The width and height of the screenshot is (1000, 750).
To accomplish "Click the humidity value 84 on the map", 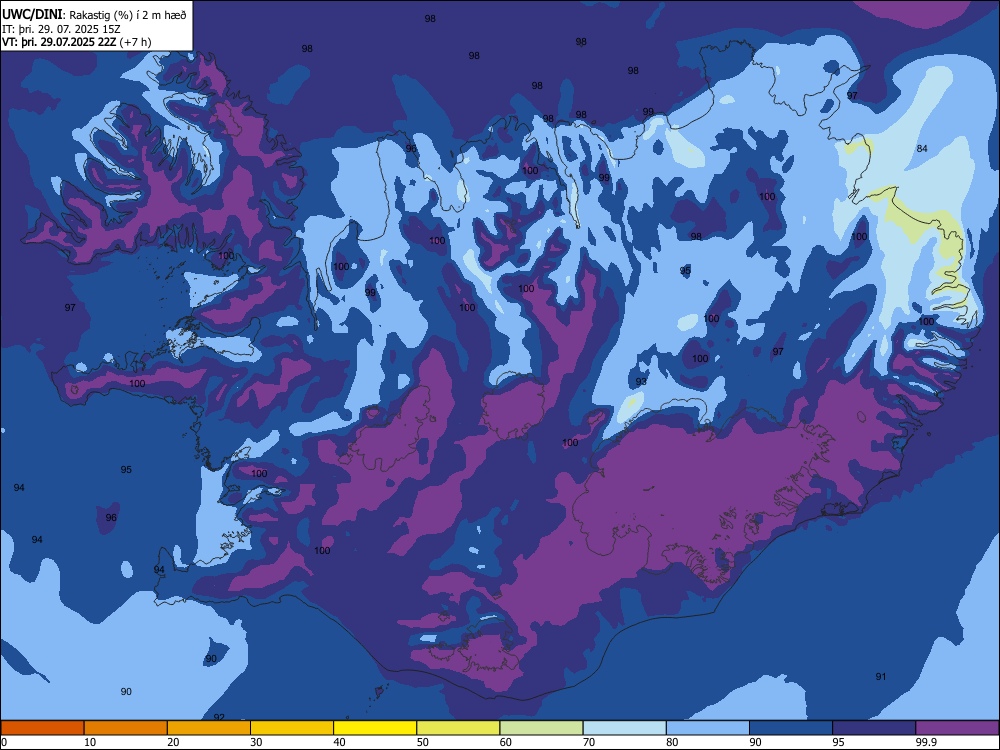I will [922, 149].
